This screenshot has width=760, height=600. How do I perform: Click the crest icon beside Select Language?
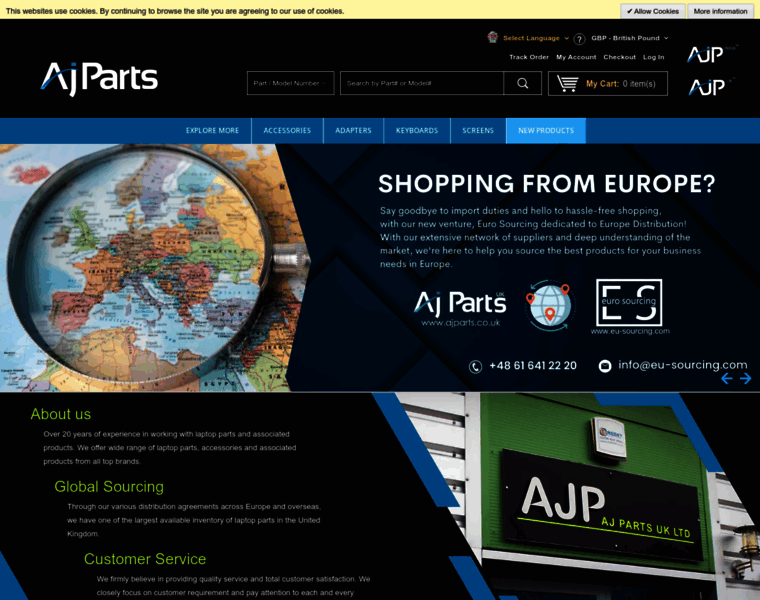[493, 37]
